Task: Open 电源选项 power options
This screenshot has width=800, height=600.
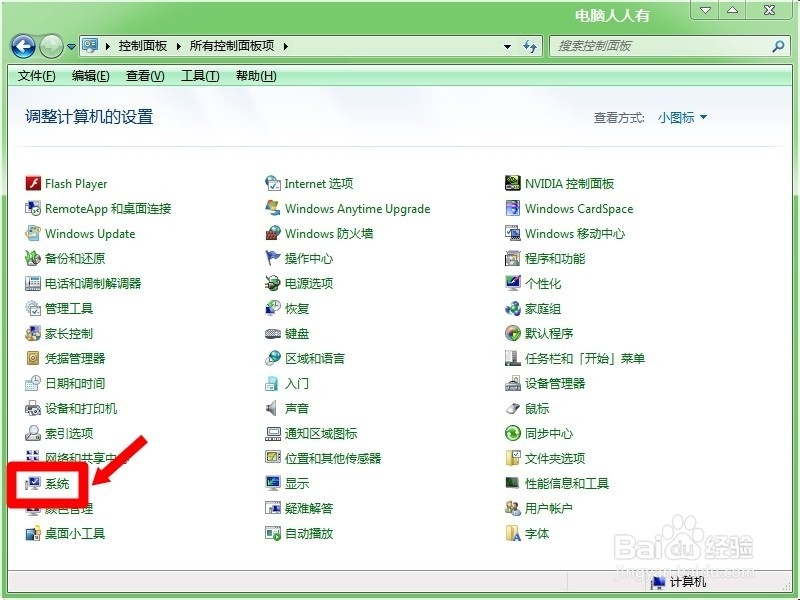Action: 310,283
